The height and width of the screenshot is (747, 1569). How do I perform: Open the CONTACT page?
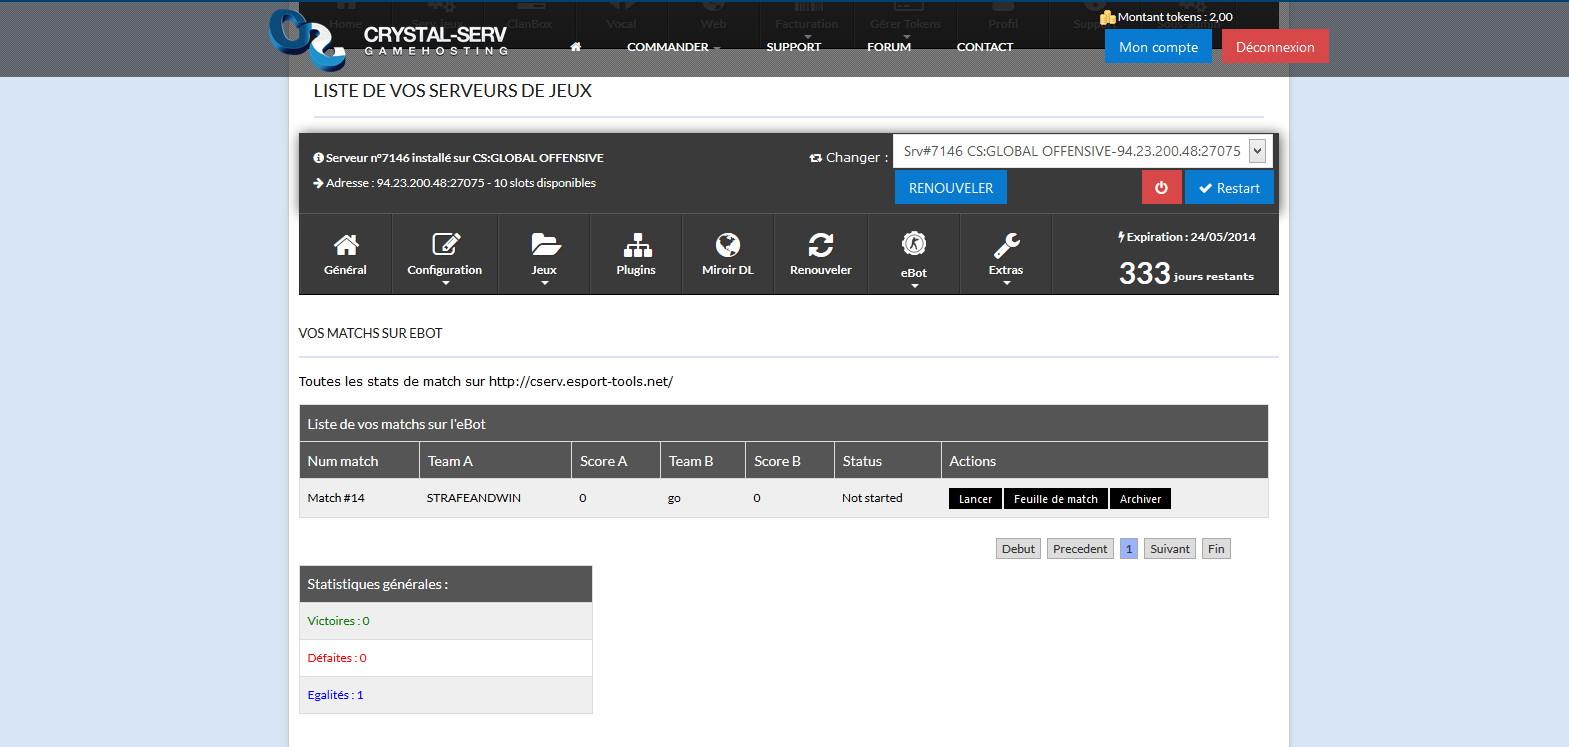click(x=985, y=47)
